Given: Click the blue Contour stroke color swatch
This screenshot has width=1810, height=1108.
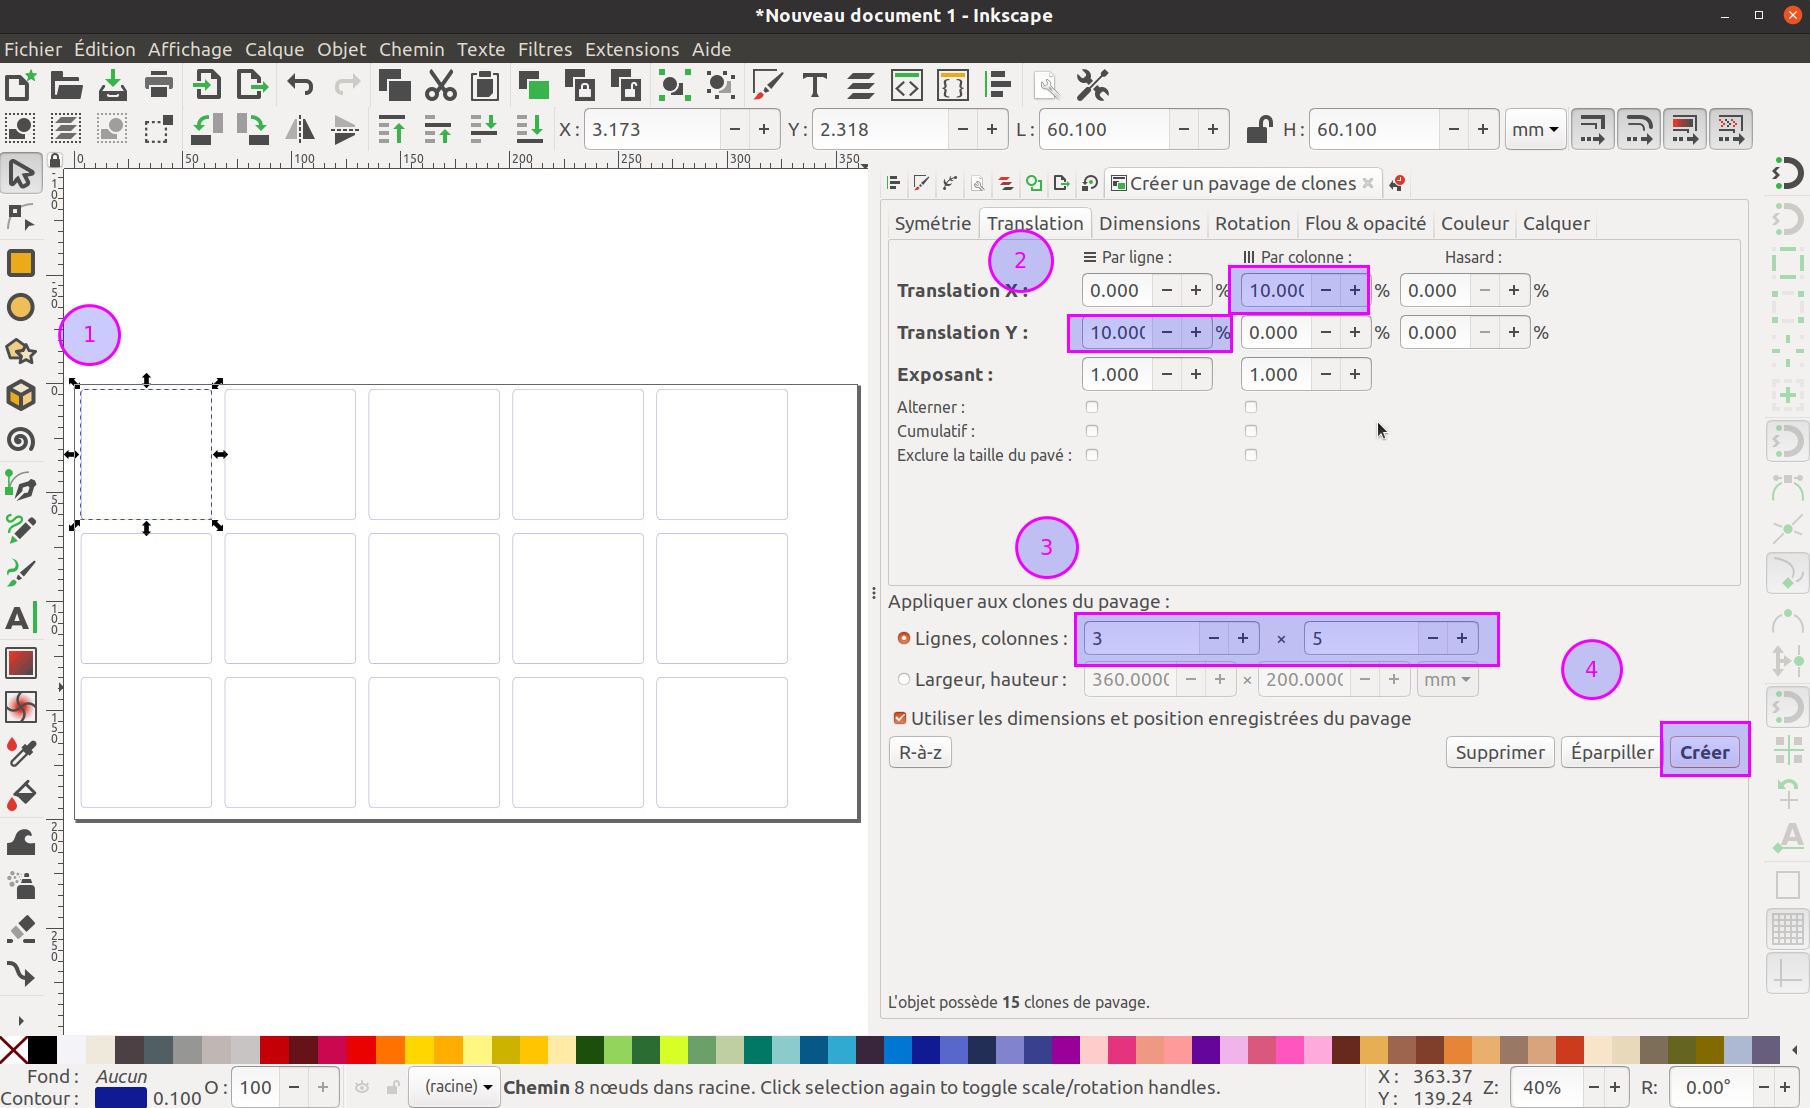Looking at the screenshot, I should click(120, 1097).
